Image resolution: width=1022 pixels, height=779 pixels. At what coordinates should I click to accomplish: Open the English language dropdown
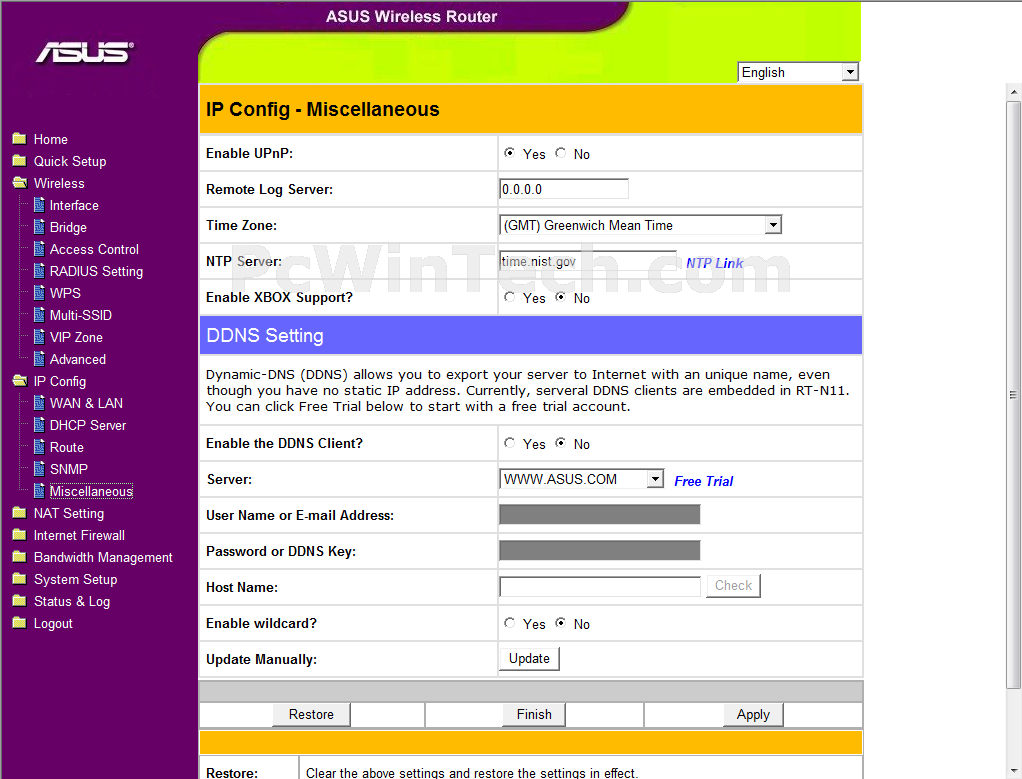click(798, 72)
